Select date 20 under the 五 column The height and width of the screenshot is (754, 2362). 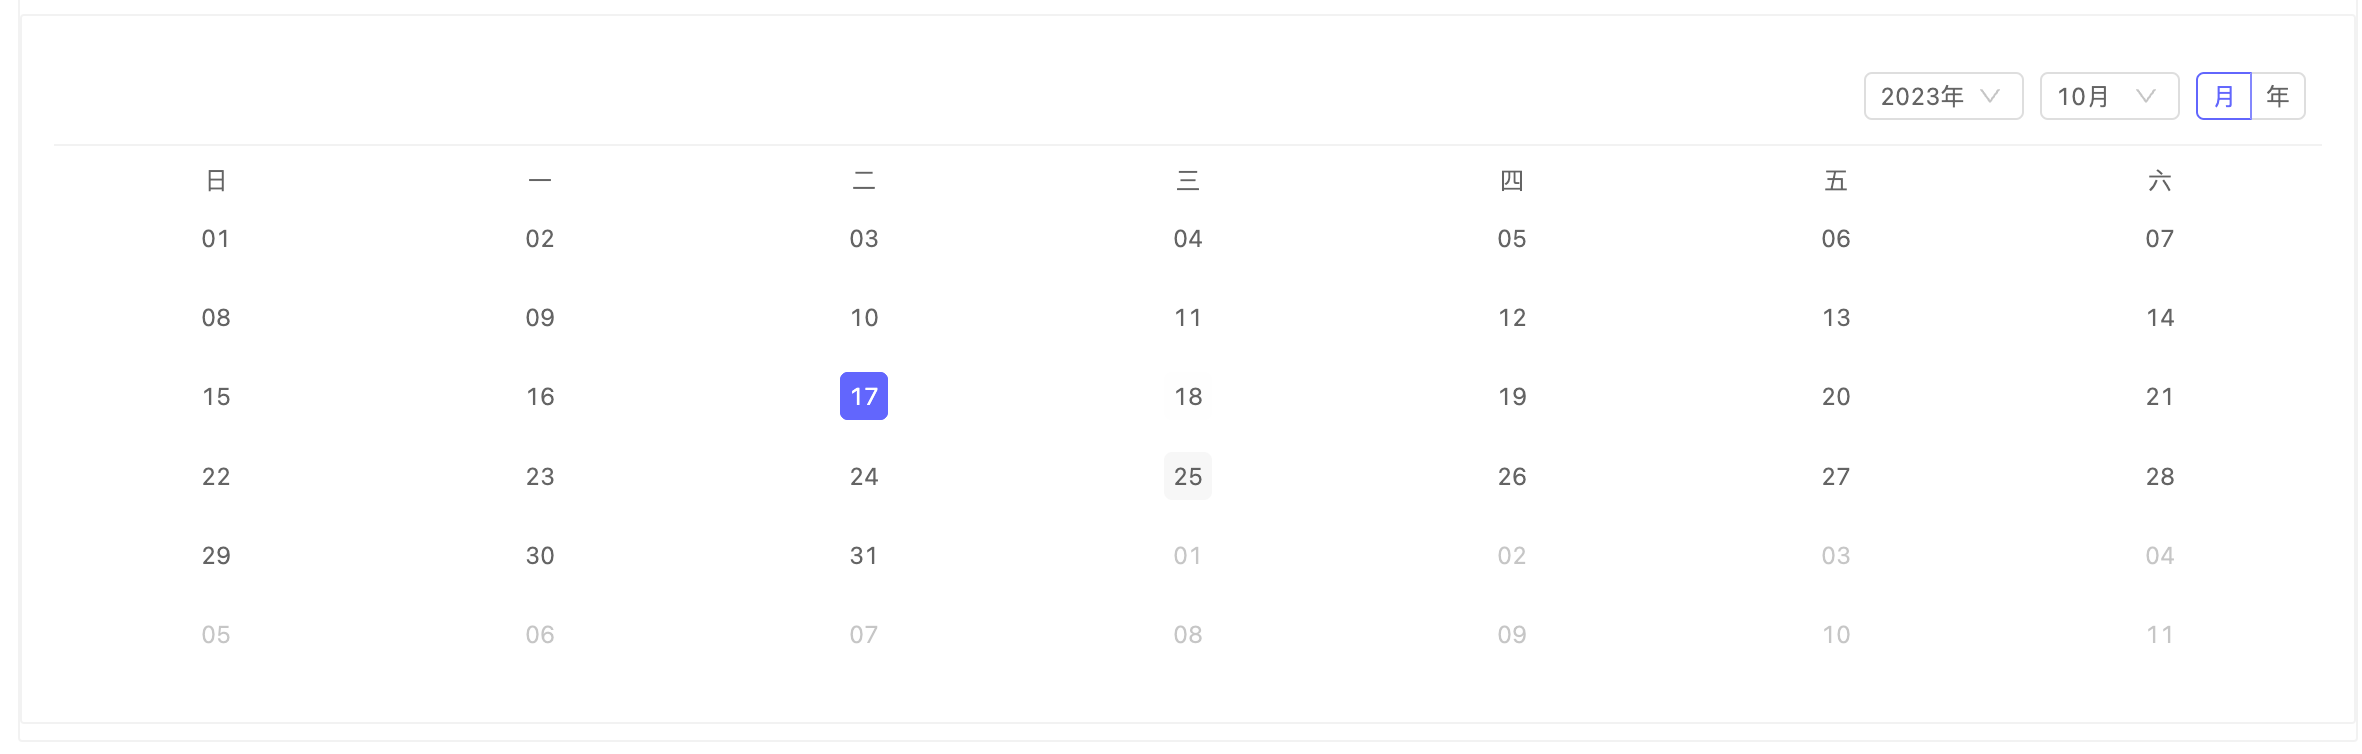click(1836, 396)
